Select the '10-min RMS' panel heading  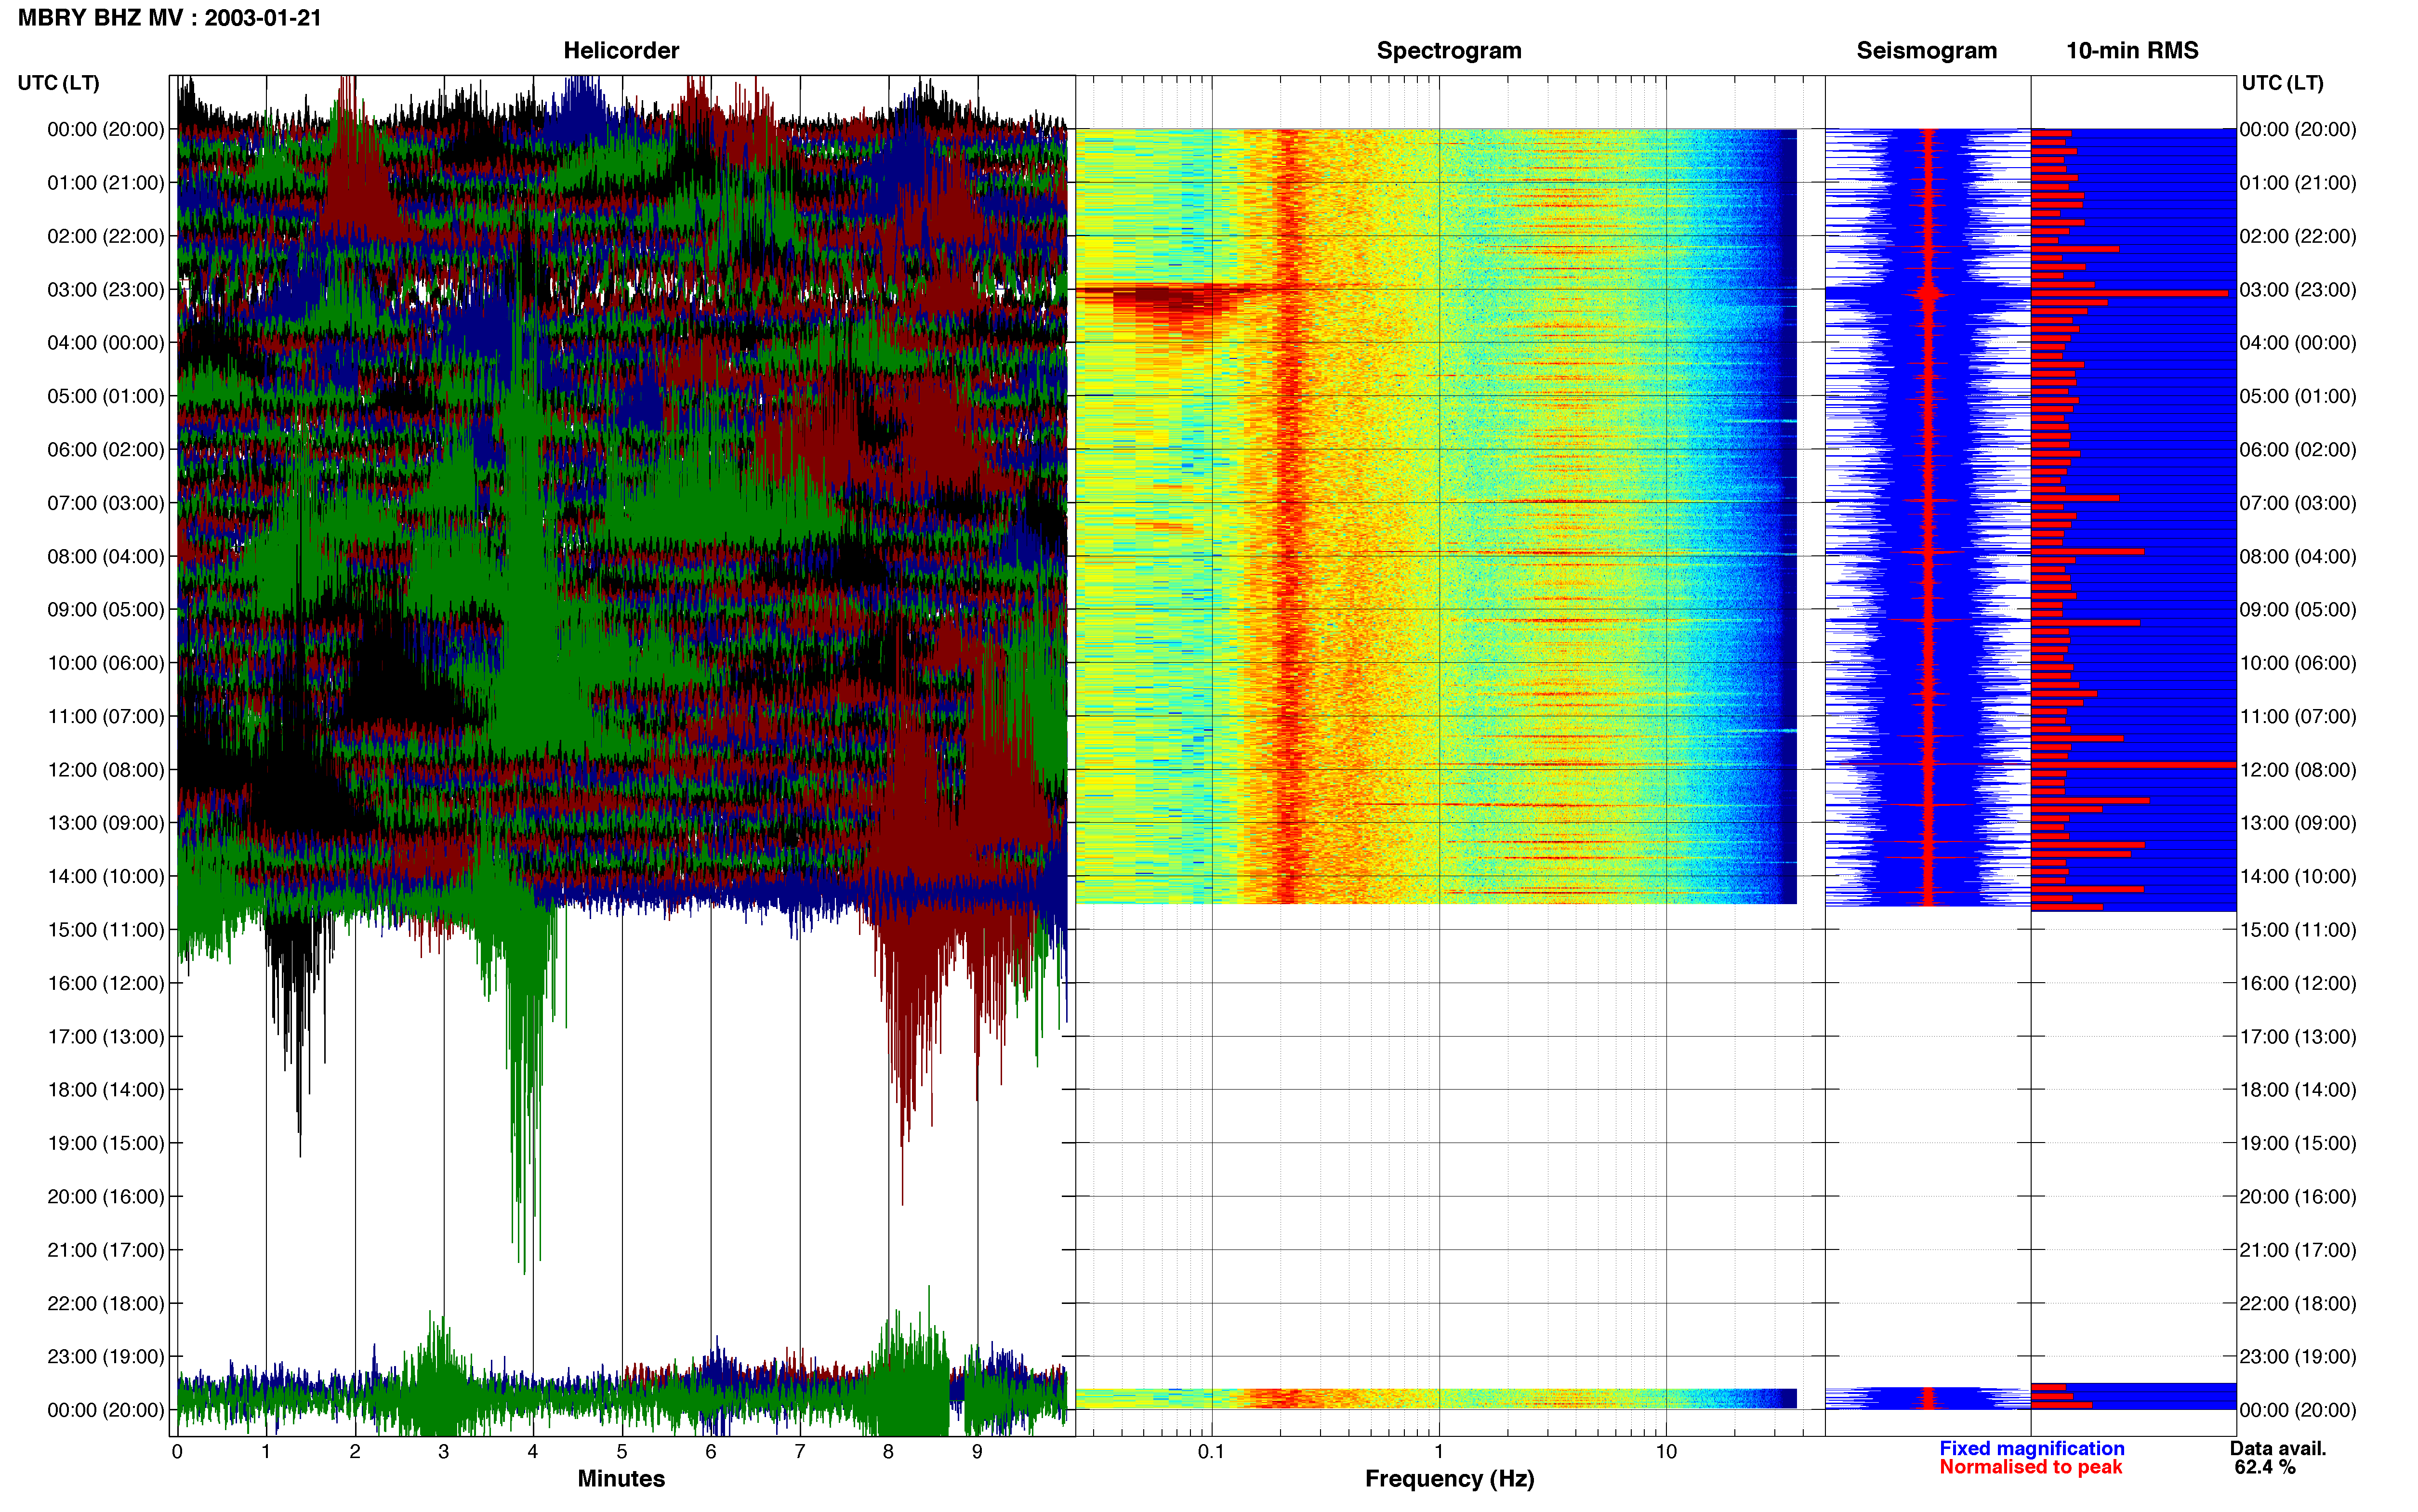tap(2132, 50)
